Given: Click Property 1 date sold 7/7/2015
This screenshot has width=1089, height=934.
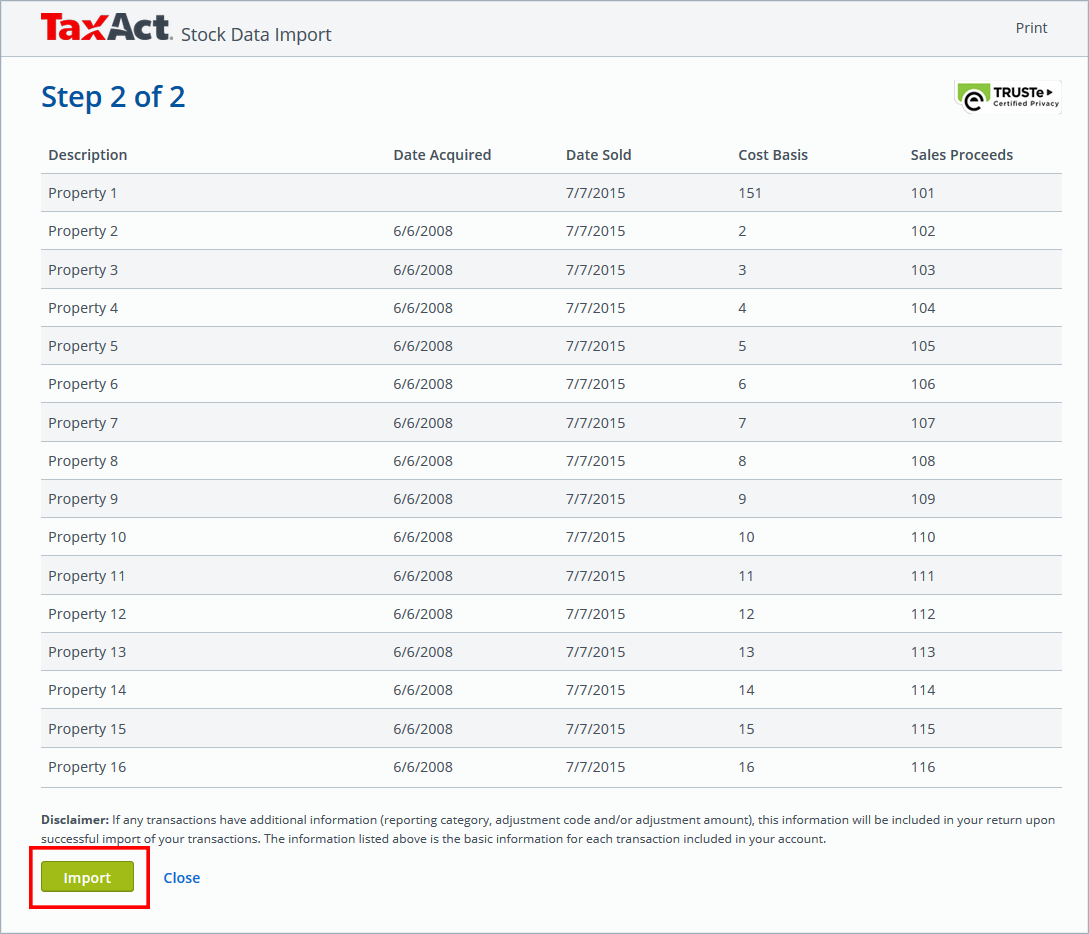Looking at the screenshot, I should (595, 193).
